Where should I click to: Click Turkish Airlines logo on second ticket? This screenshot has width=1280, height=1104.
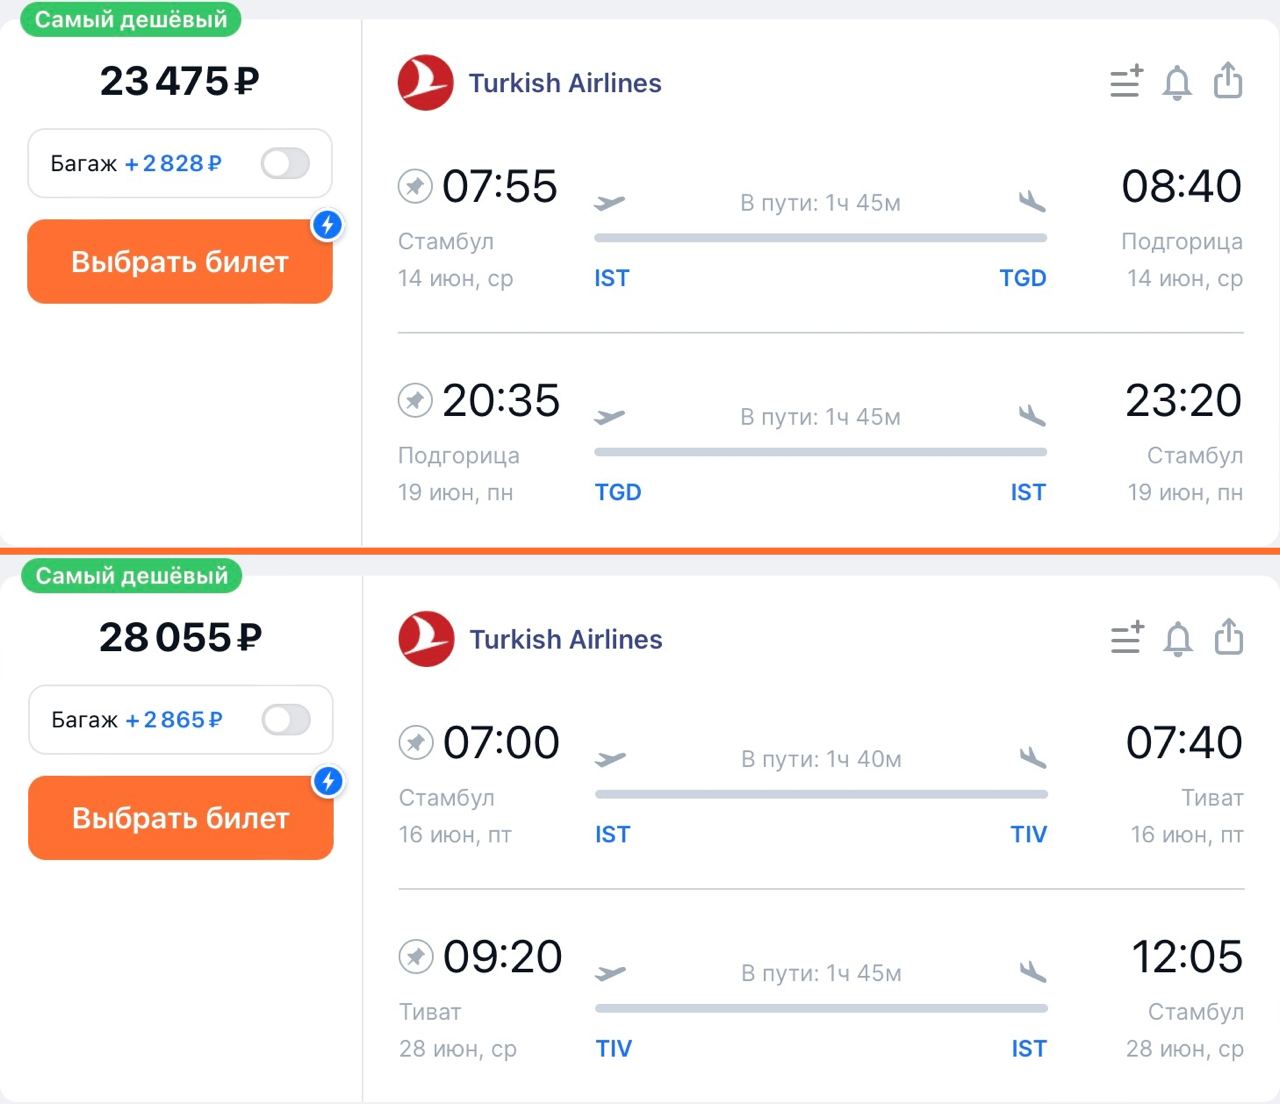click(x=427, y=639)
